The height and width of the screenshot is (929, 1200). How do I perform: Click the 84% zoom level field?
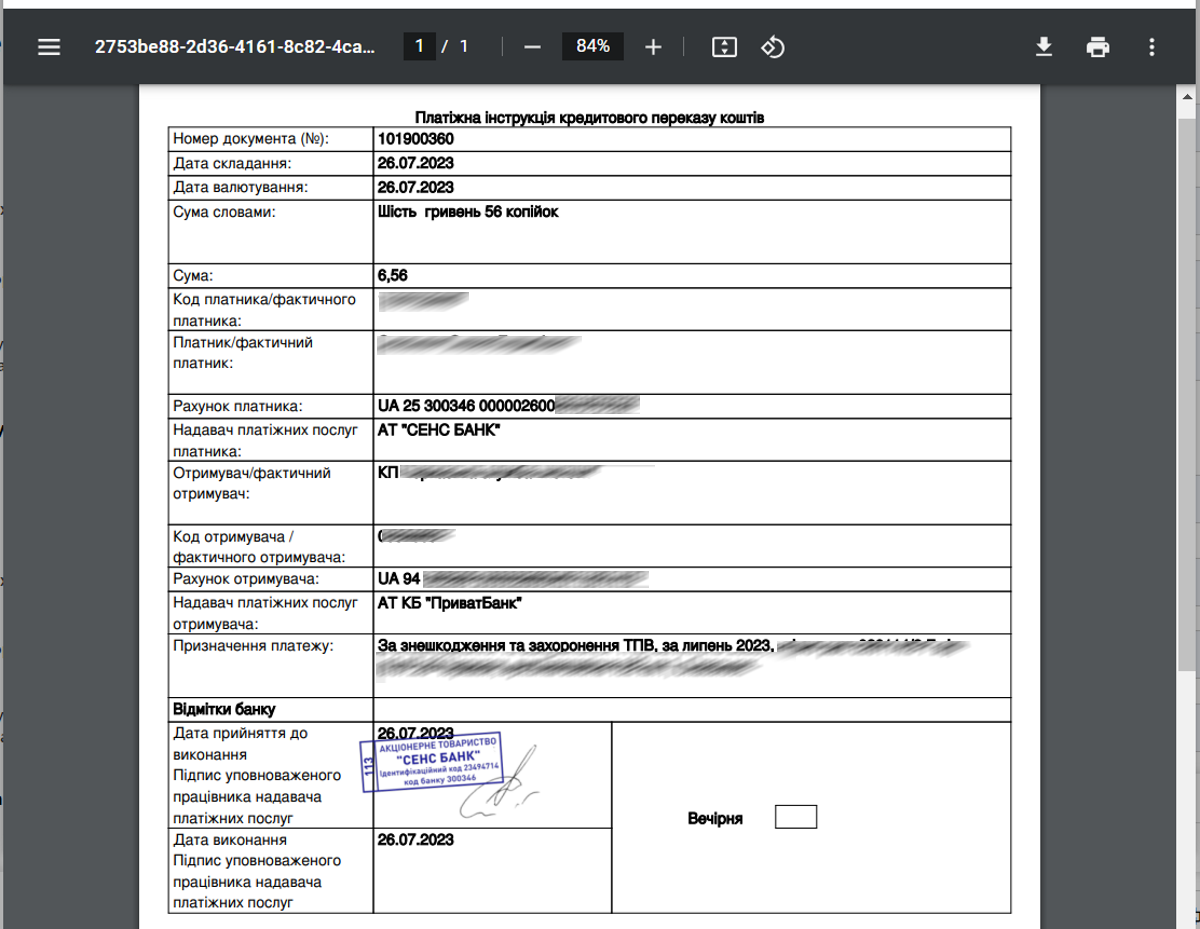pyautogui.click(x=593, y=46)
